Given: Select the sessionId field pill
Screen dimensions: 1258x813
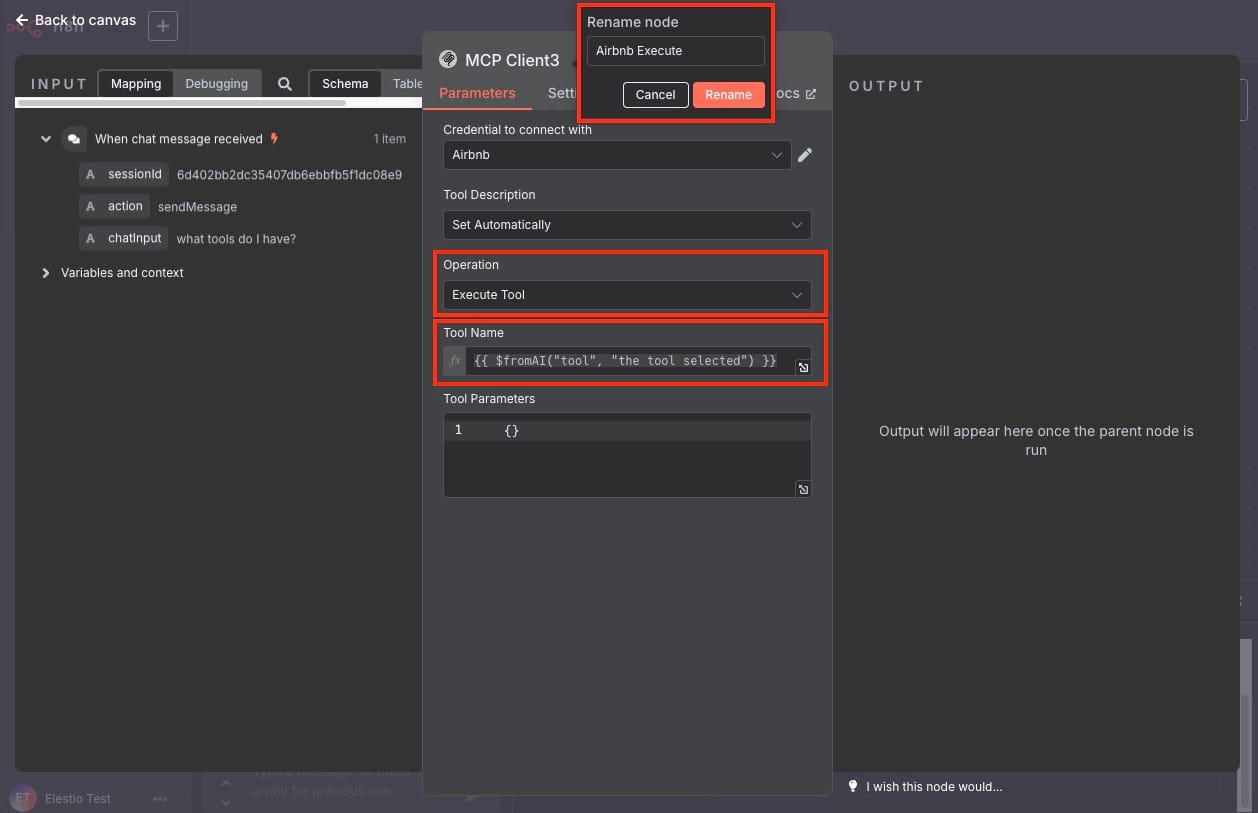Looking at the screenshot, I should coord(124,174).
